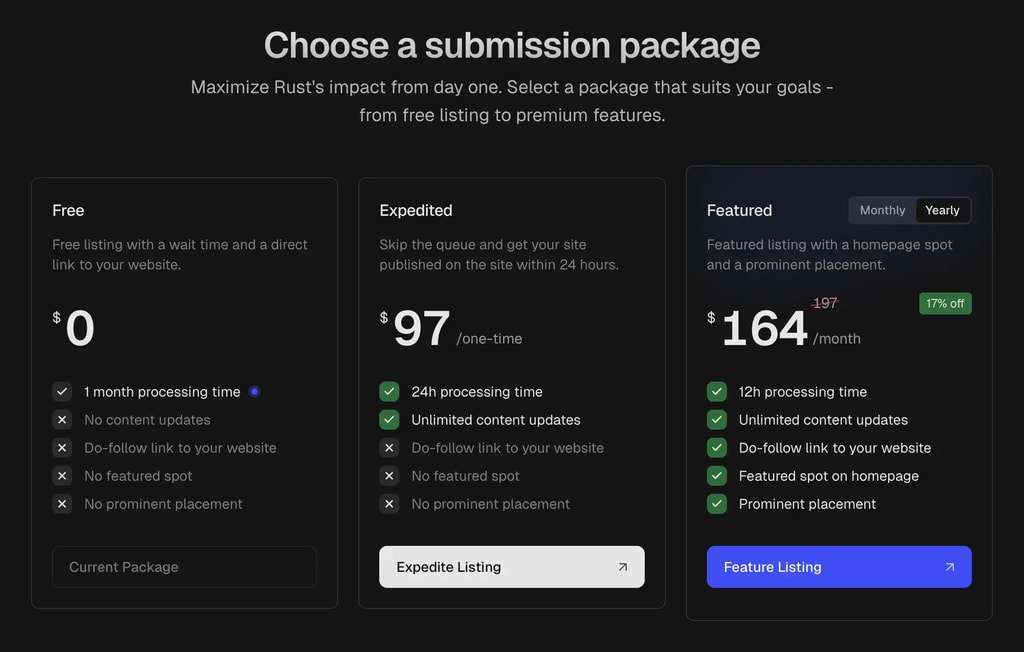
Task: Click the arrow icon on Feature Listing
Action: coord(949,567)
